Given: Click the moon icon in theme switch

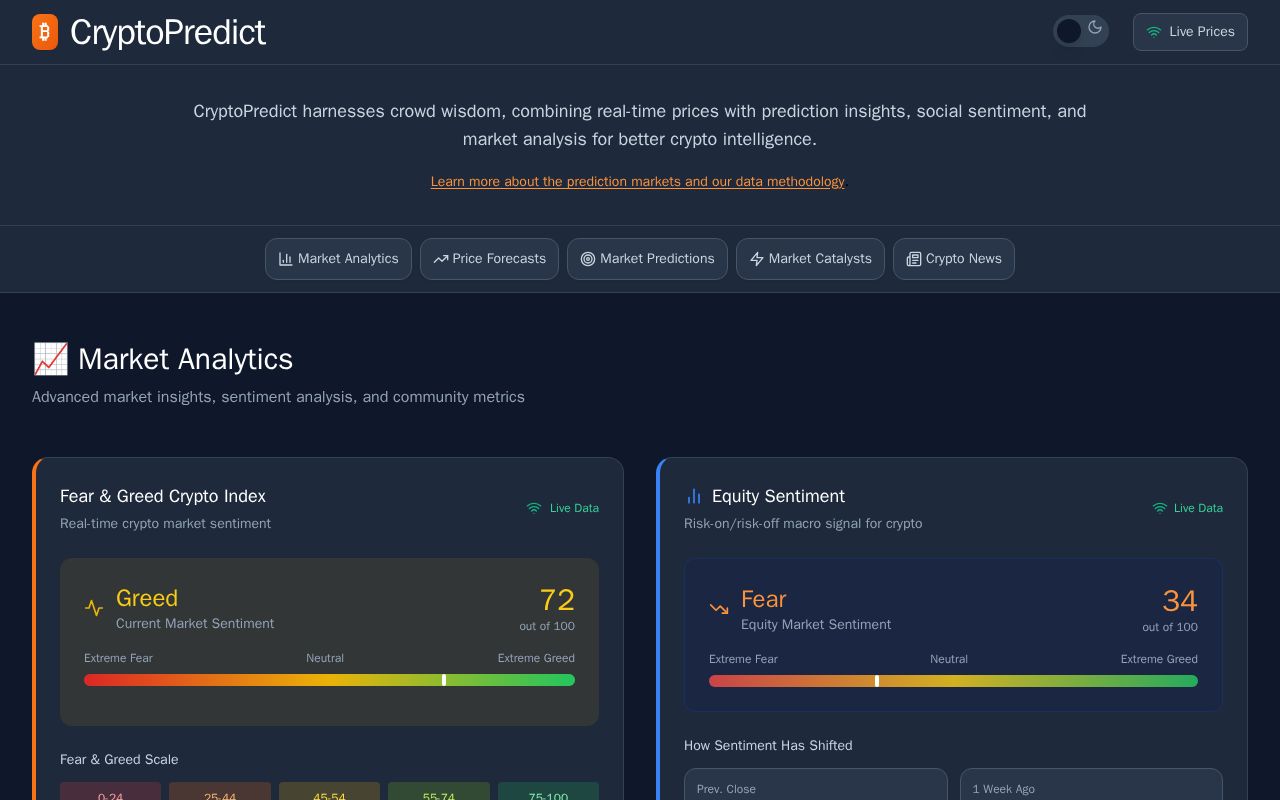Looking at the screenshot, I should [1095, 28].
